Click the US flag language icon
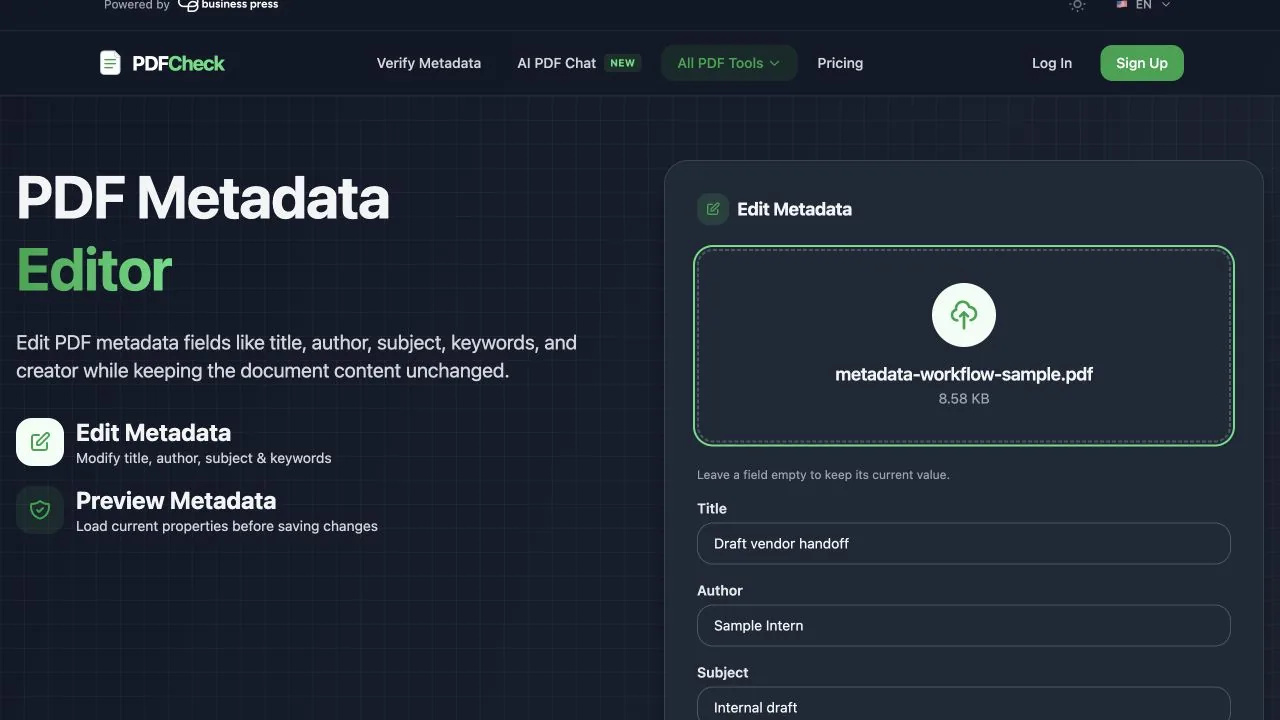The image size is (1280, 720). pos(1122,5)
